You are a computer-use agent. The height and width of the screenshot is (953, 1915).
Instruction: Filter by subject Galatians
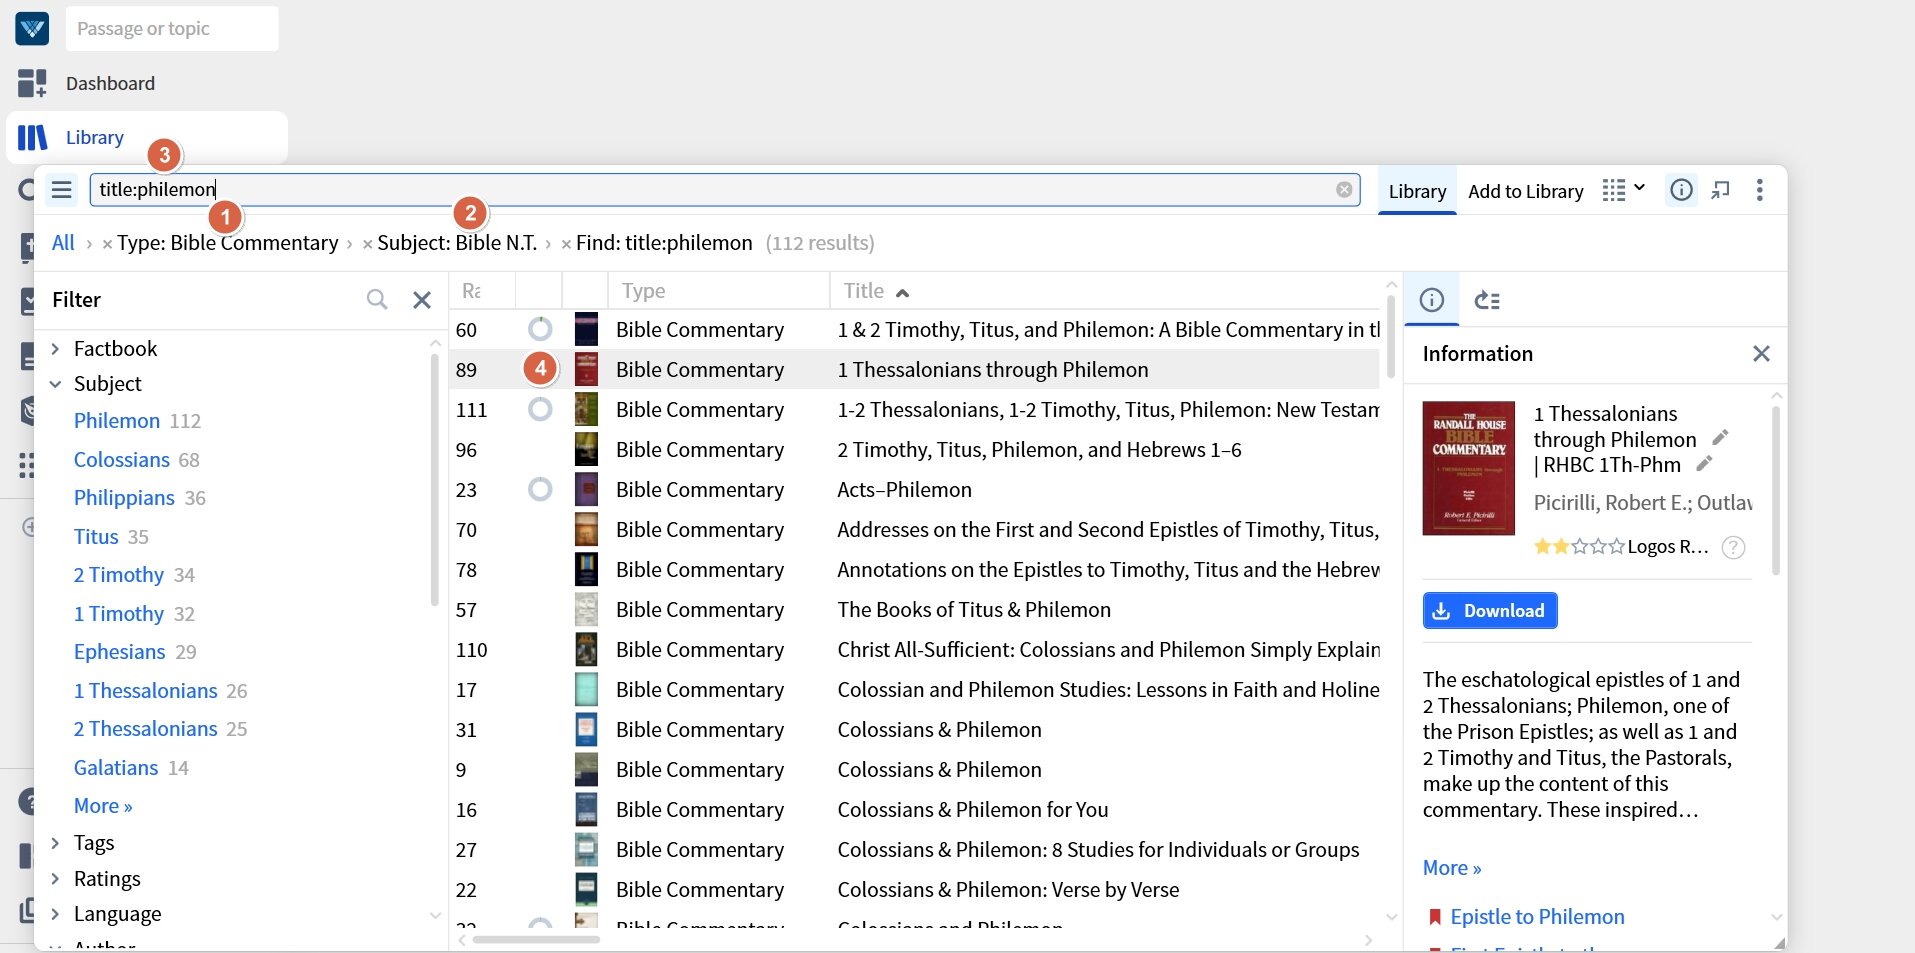click(116, 768)
